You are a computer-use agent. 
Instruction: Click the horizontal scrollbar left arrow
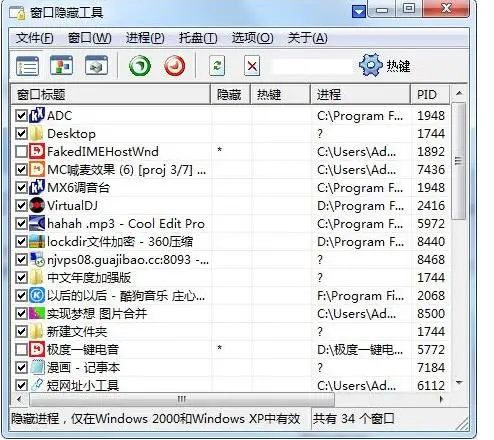click(x=19, y=399)
